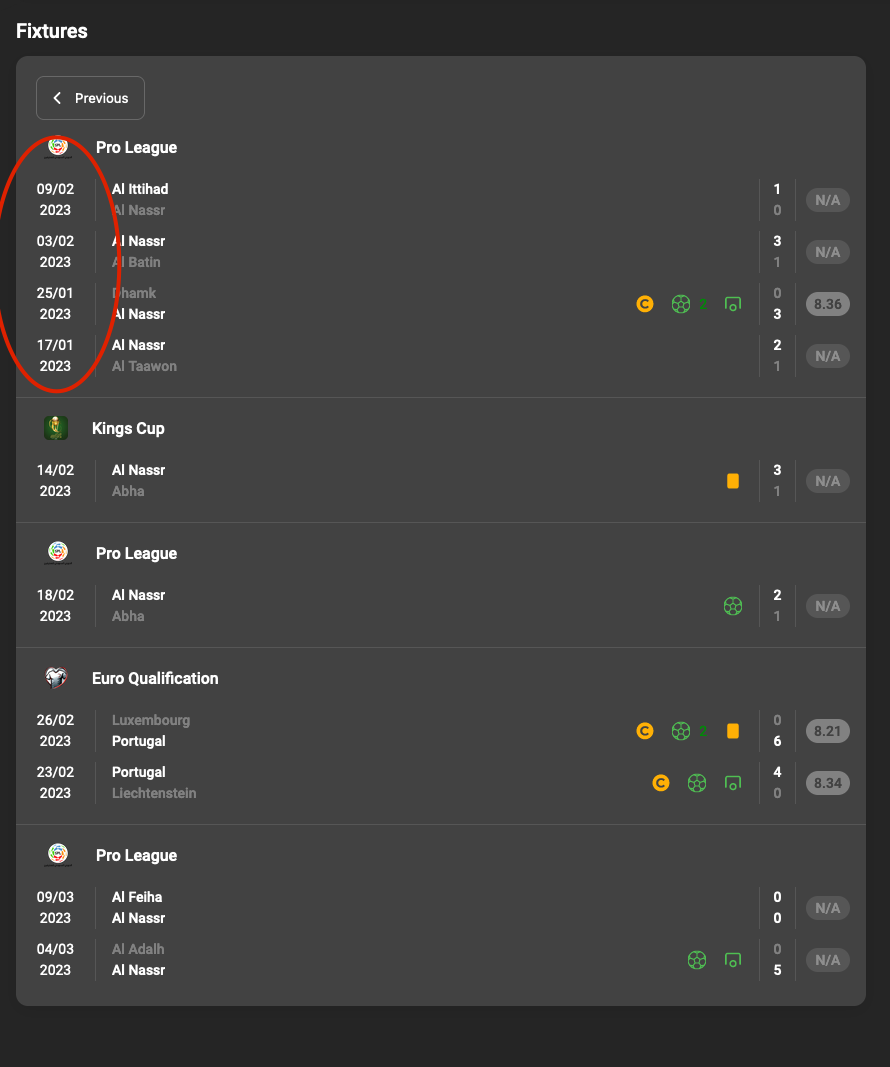Viewport: 890px width, 1067px height.
Task: Select the yellow card in the Luxembourg vs Portugal row
Action: coord(733,731)
